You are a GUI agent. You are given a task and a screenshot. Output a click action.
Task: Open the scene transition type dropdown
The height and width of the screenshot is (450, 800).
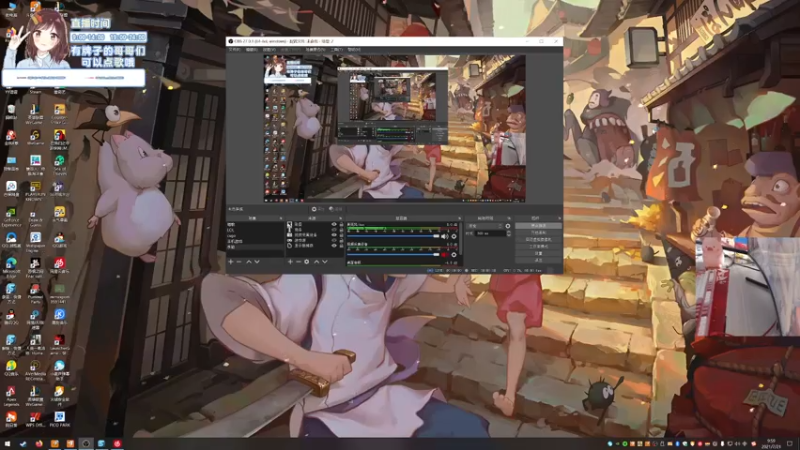tap(485, 226)
